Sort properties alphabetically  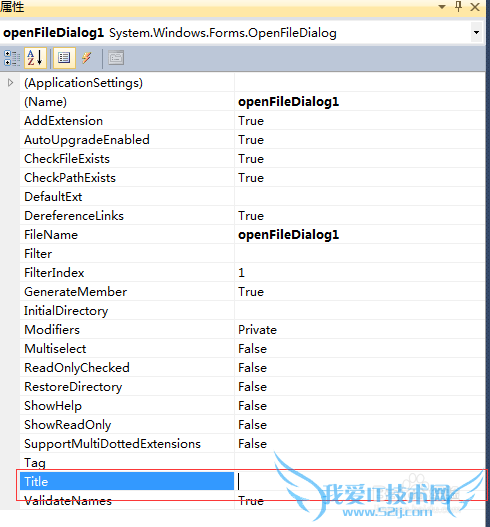(35, 58)
